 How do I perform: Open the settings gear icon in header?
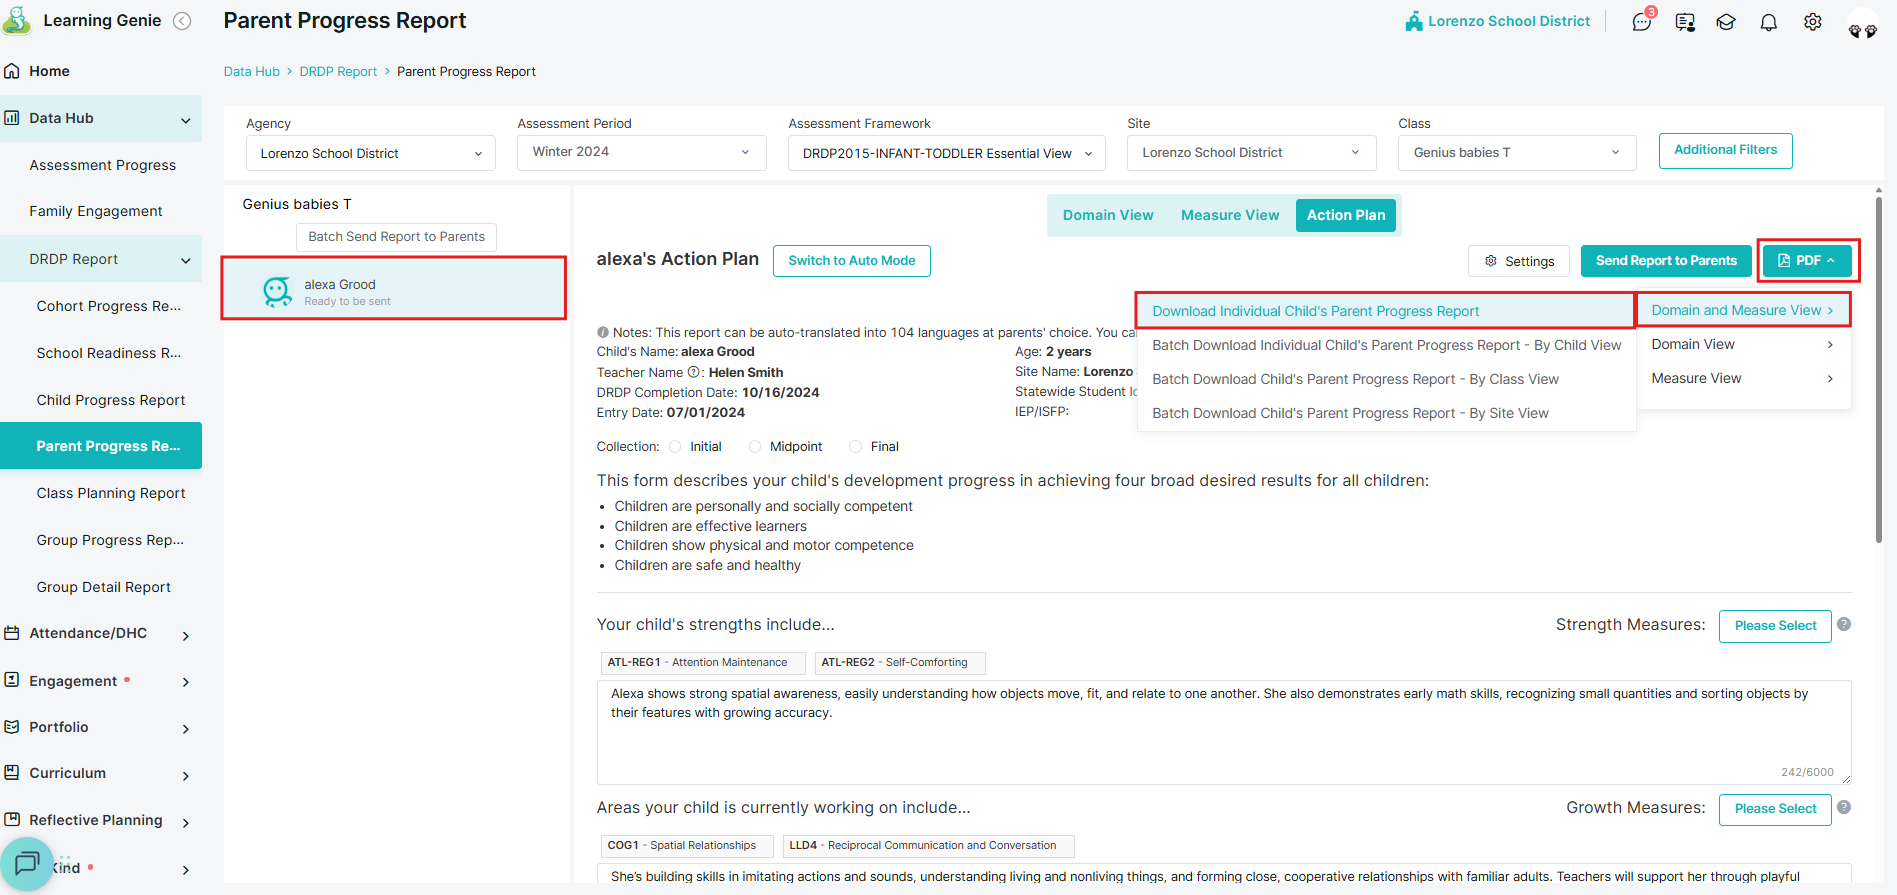pos(1813,22)
